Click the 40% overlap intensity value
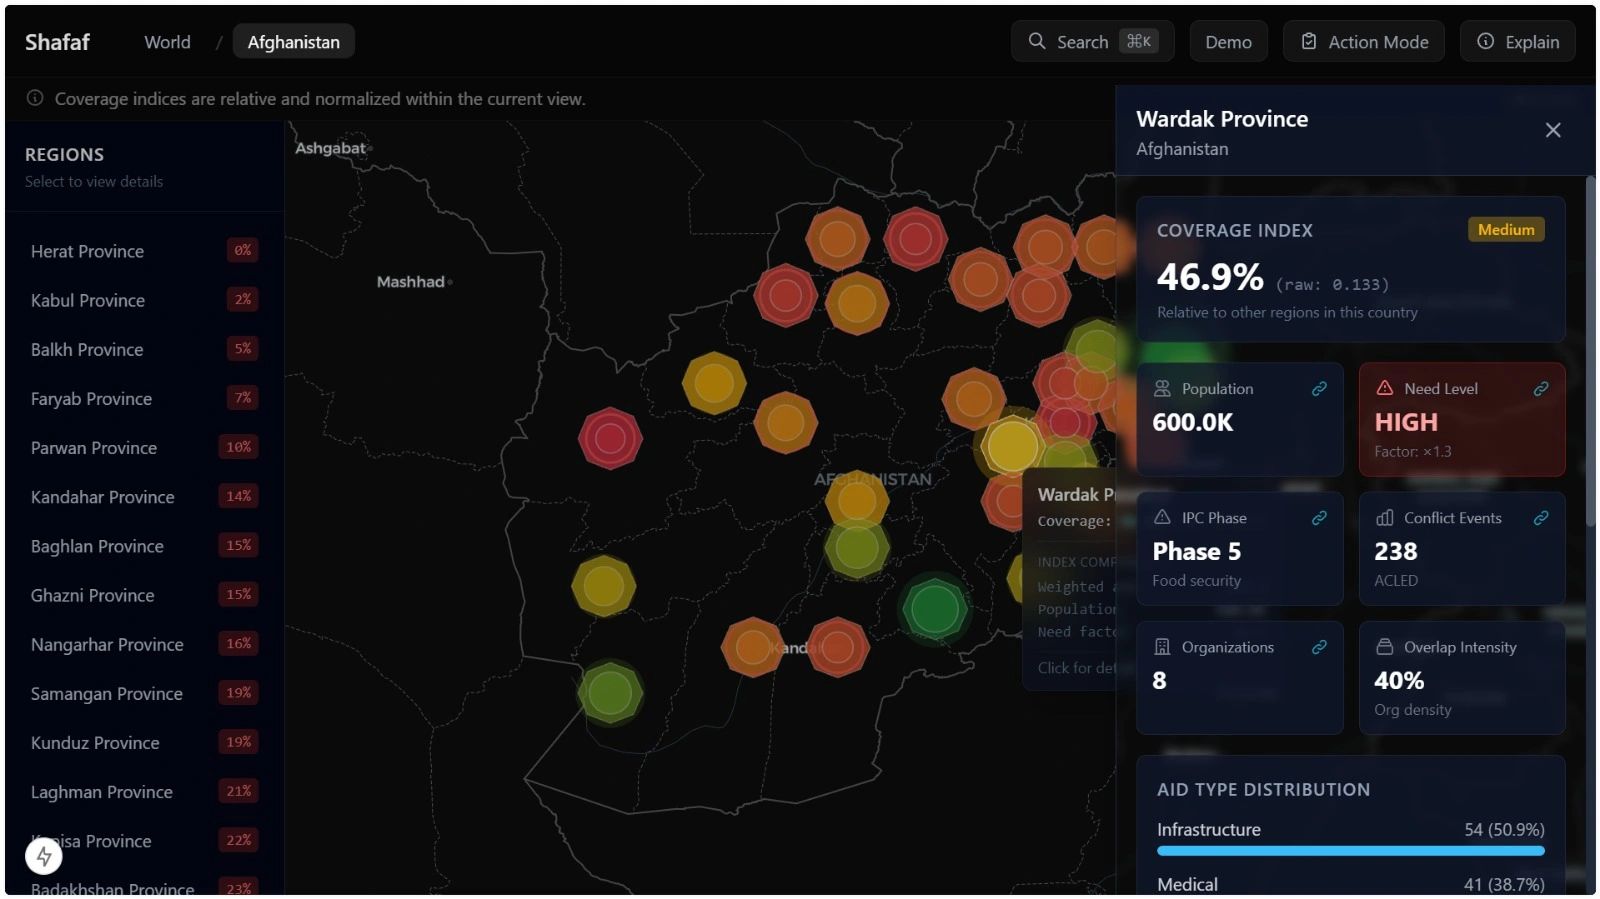 [x=1398, y=680]
